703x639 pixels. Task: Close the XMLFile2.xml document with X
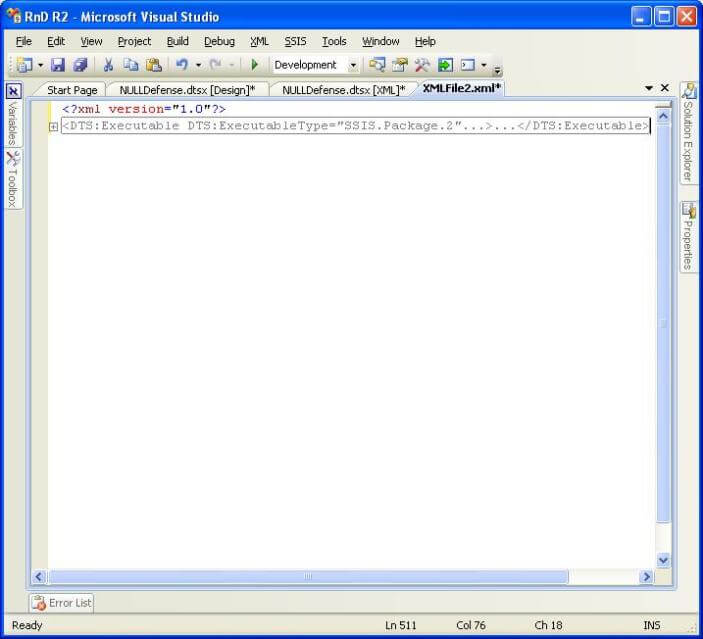tap(665, 88)
